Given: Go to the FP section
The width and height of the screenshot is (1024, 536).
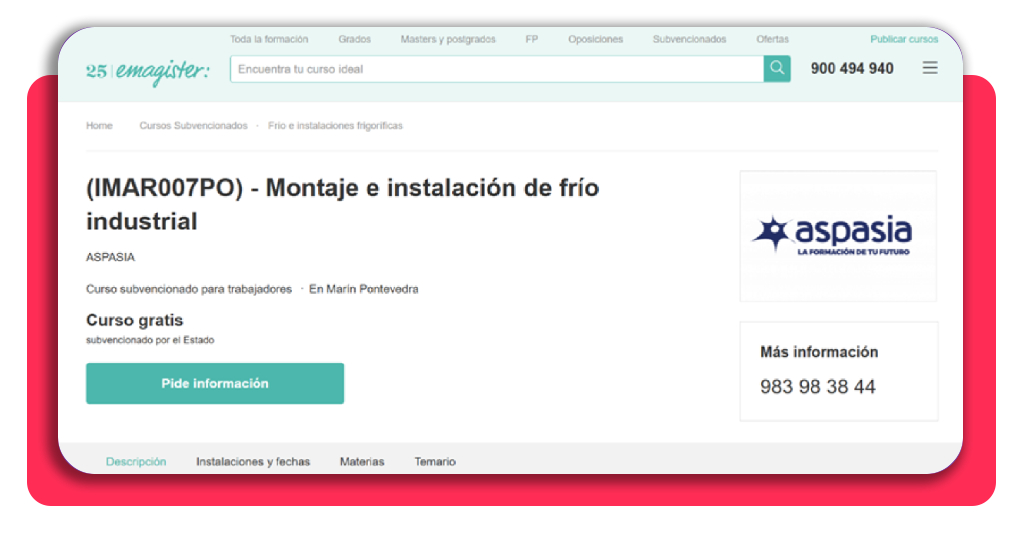Looking at the screenshot, I should point(532,39).
